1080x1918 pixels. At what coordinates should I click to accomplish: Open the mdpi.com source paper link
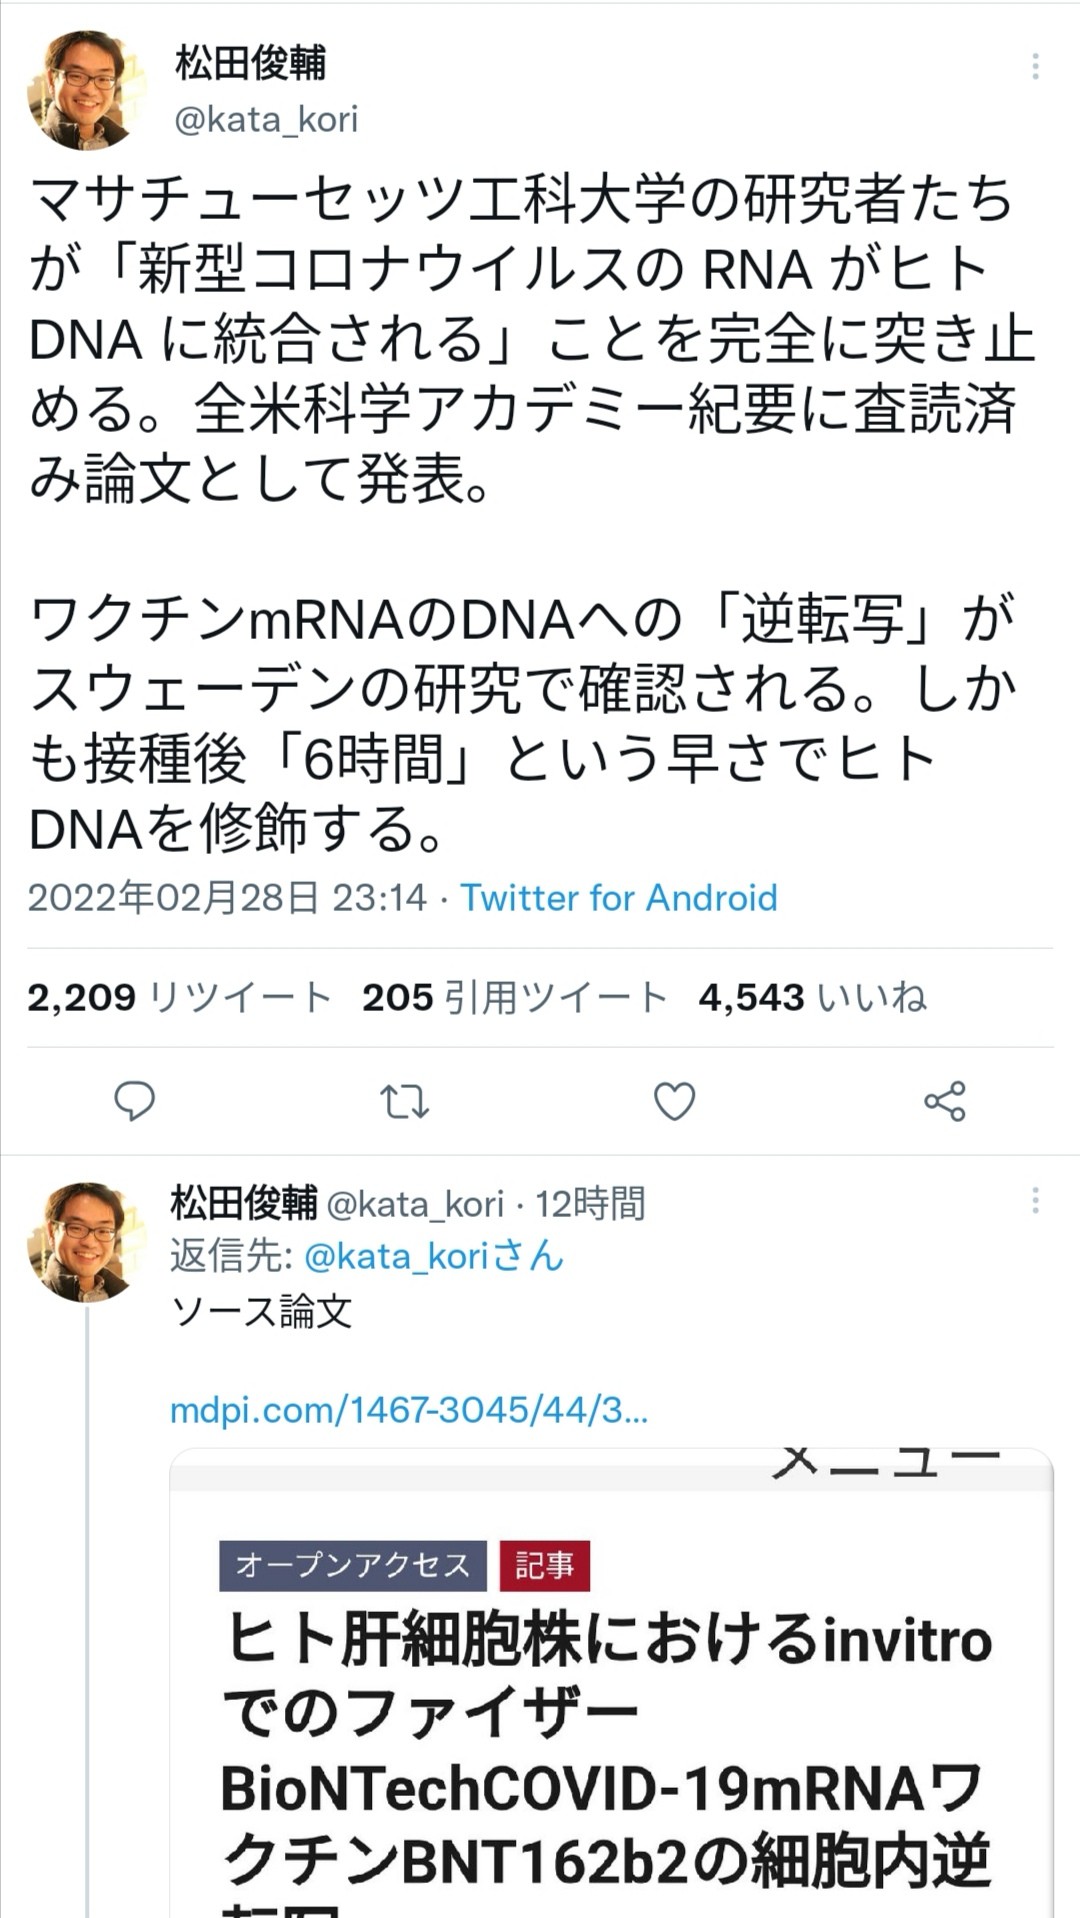[x=408, y=1410]
